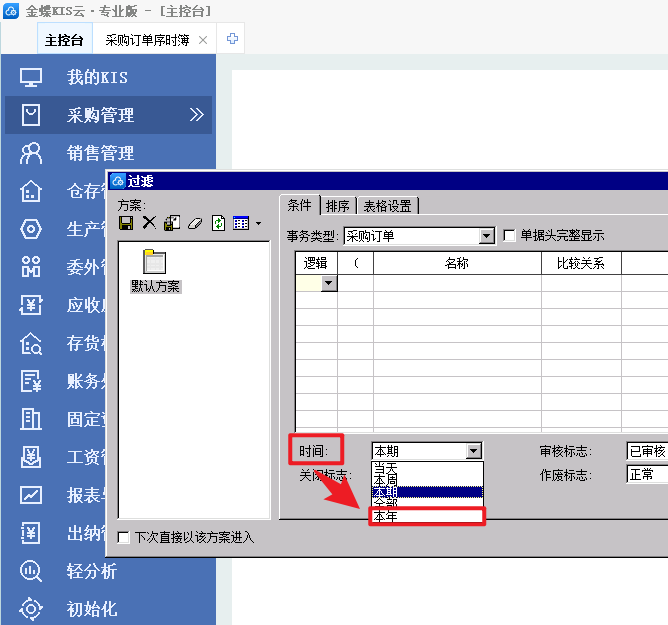The height and width of the screenshot is (625, 668).
Task: Choose 本年 from the time dropdown list
Action: [x=426, y=516]
